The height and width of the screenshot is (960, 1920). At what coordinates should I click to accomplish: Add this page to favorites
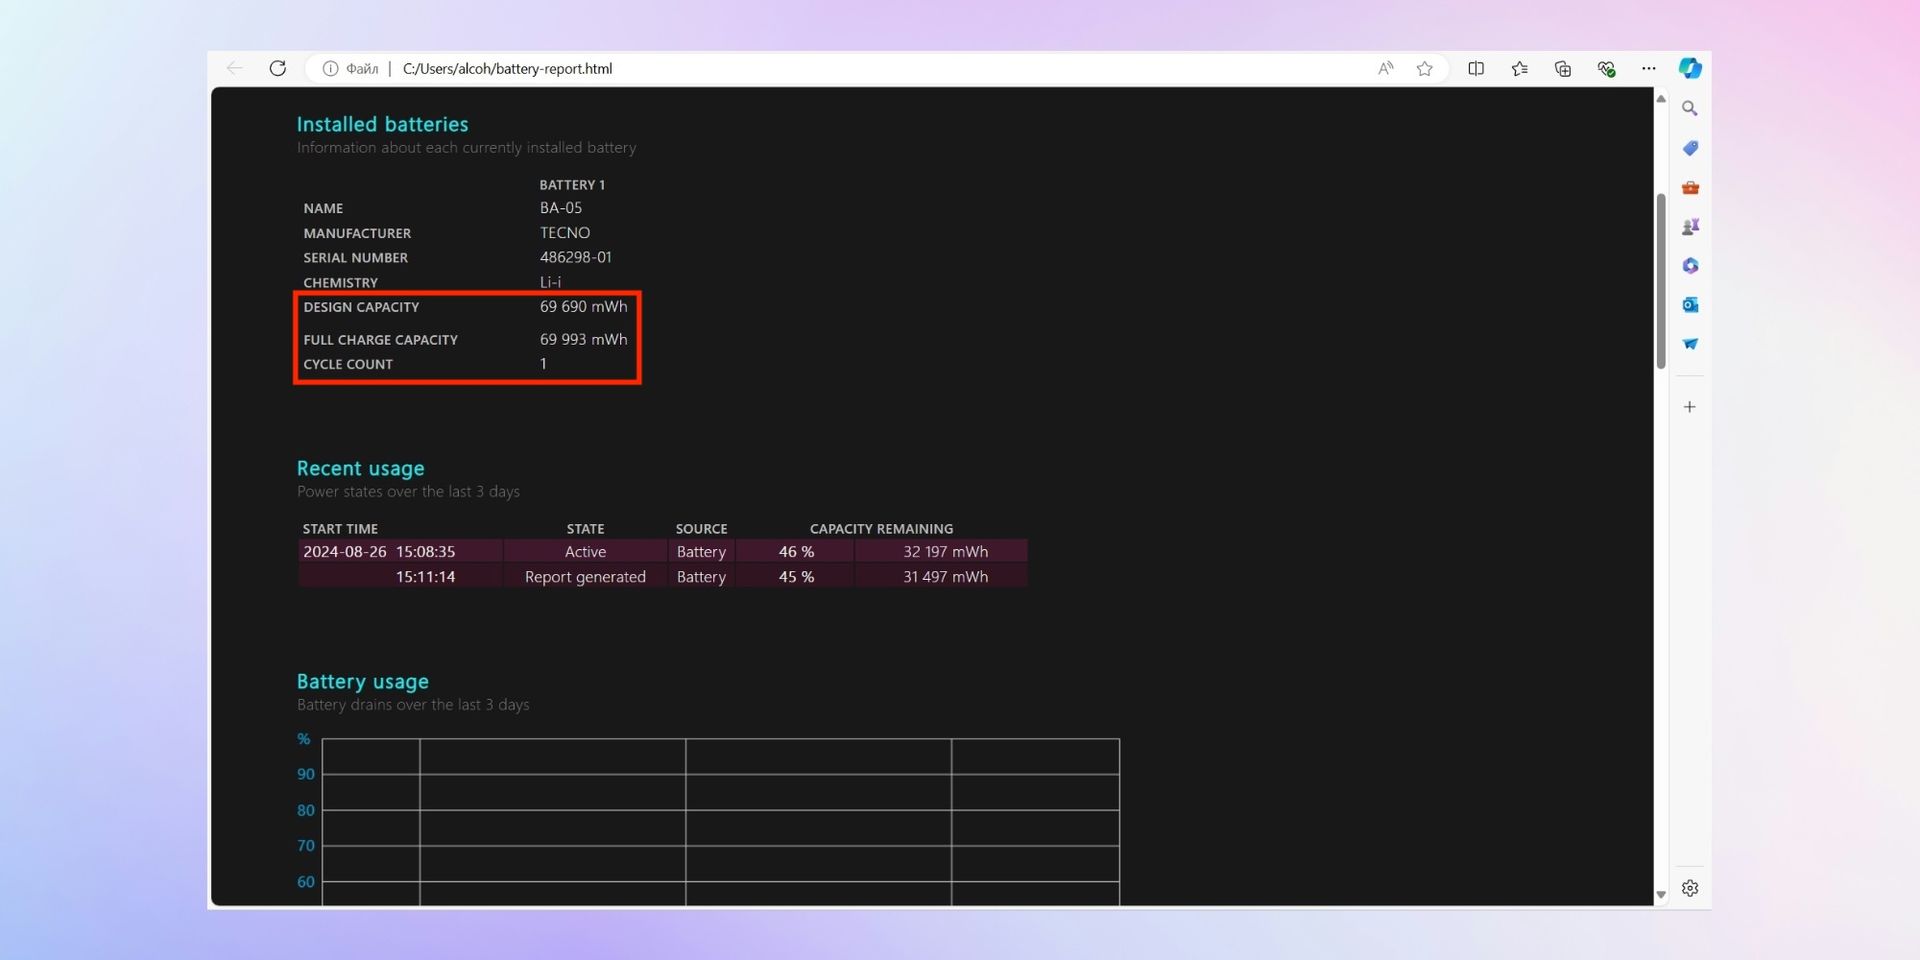coord(1425,68)
